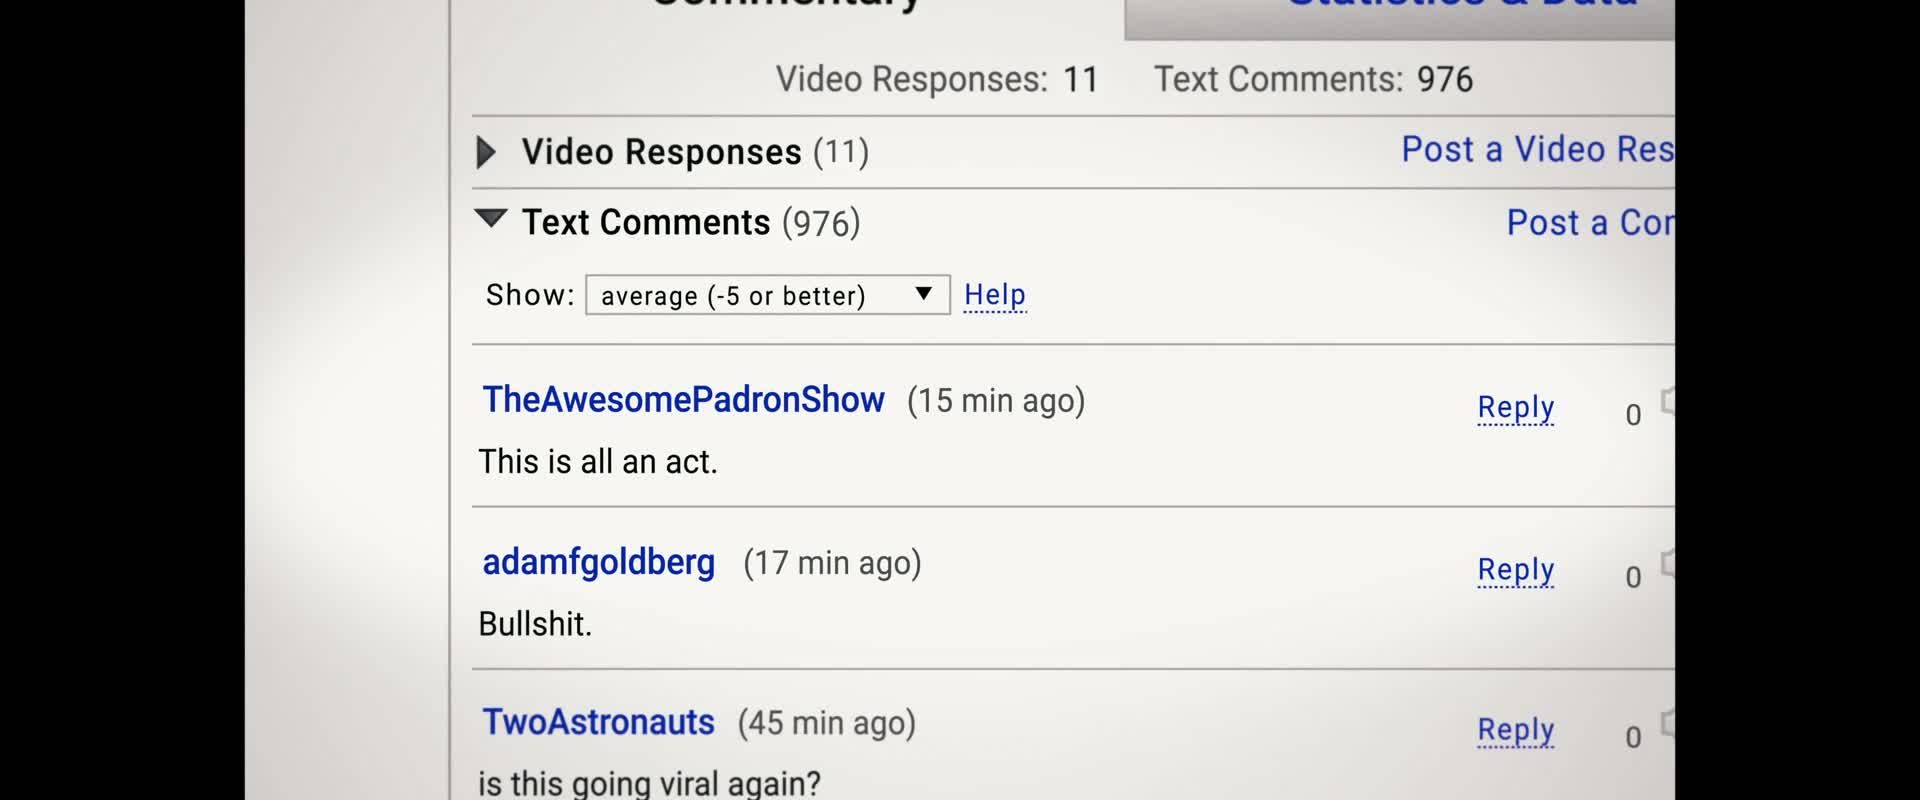This screenshot has width=1920, height=800.
Task: Rate TheAwesomePadronShow's comment with thumb icon
Action: coord(1667,401)
